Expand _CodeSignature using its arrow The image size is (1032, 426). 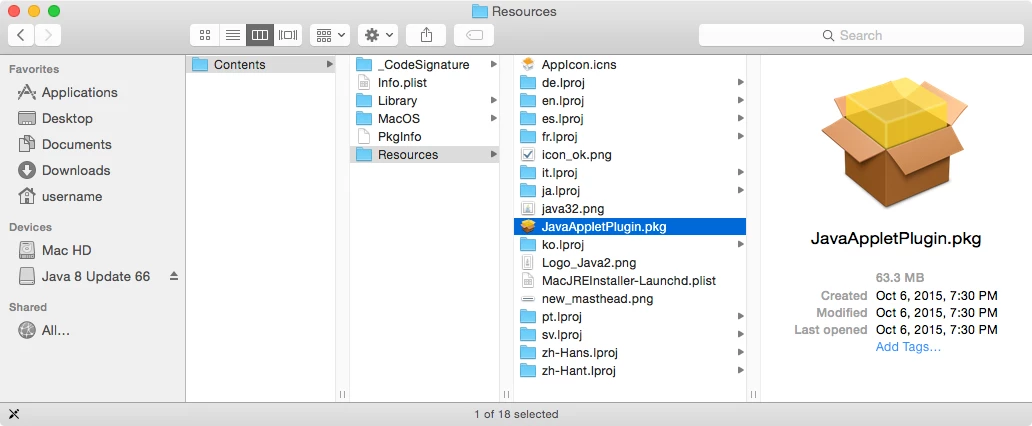tap(494, 65)
